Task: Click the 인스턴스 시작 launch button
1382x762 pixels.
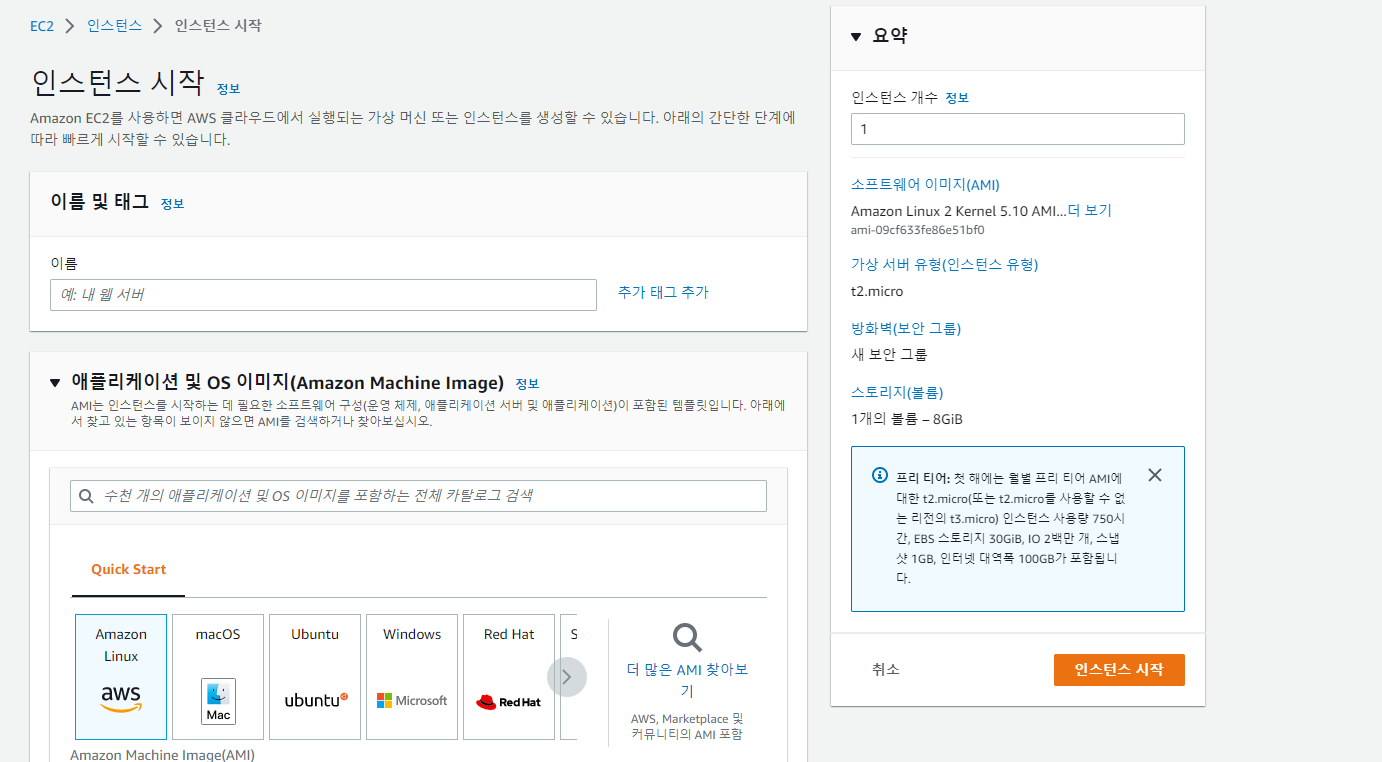Action: [x=1119, y=670]
